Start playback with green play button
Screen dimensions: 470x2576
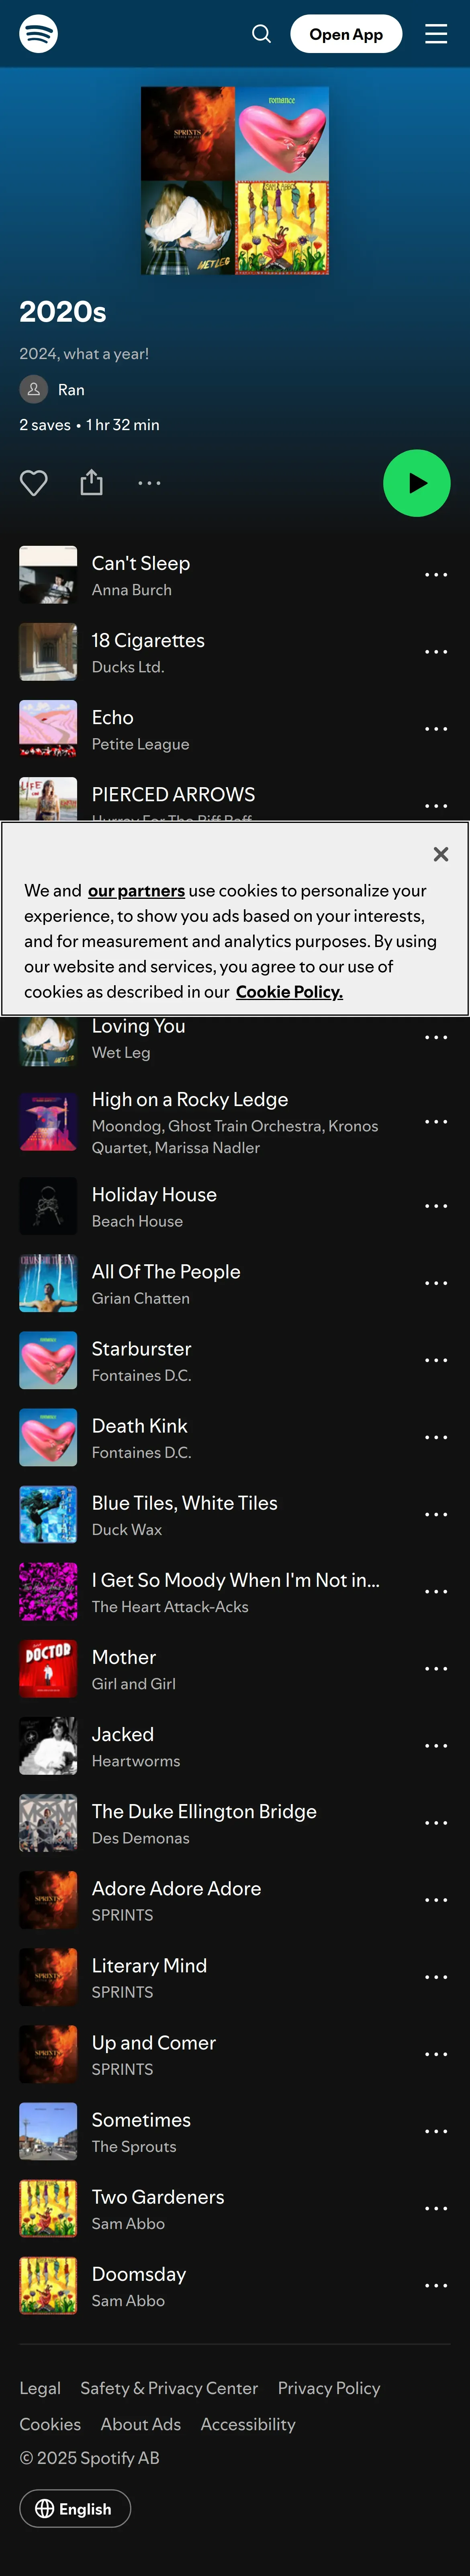(x=417, y=483)
